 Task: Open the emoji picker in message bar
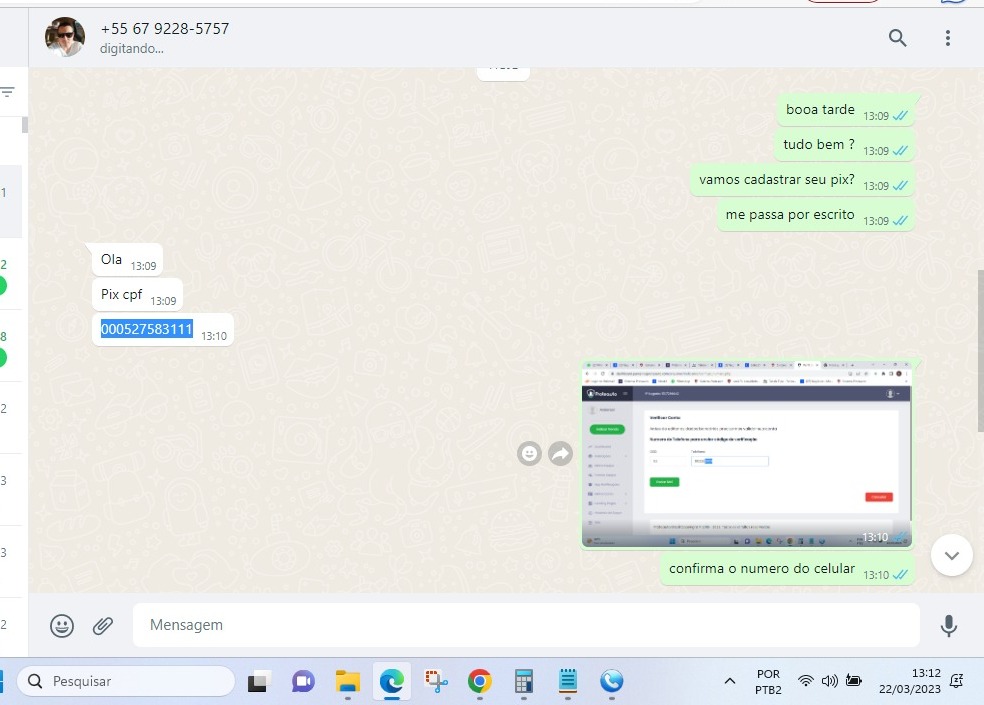click(62, 625)
